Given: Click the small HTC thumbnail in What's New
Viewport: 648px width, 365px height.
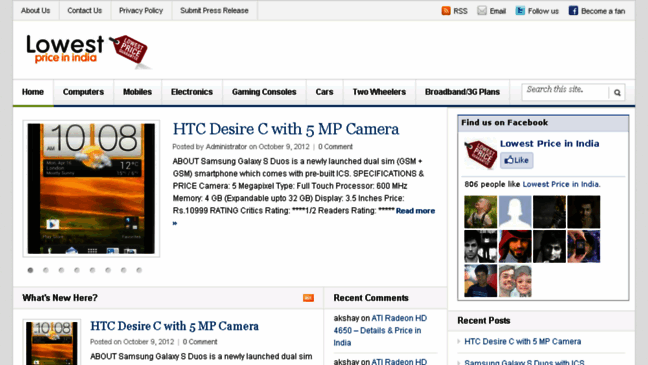Looking at the screenshot, I should click(x=52, y=342).
